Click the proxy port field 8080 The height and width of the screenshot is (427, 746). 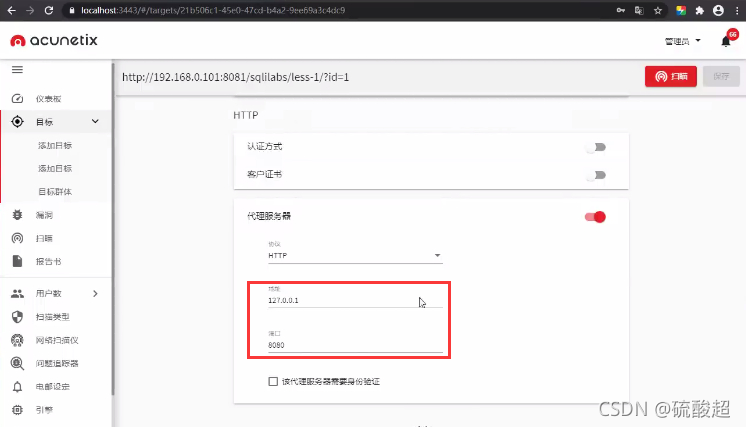pyautogui.click(x=355, y=345)
